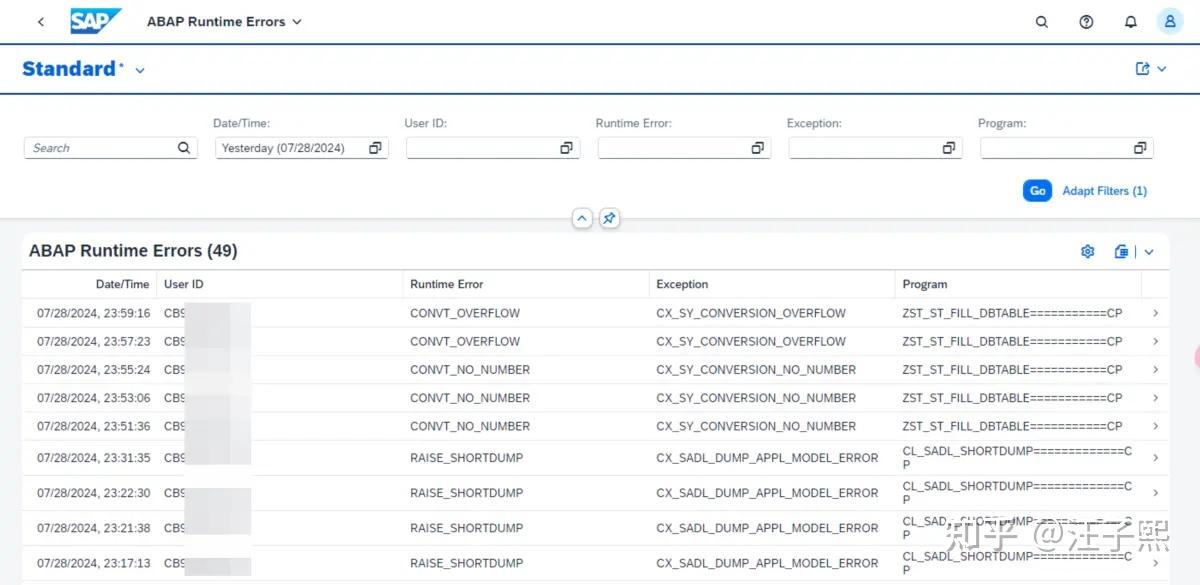Image resolution: width=1200 pixels, height=585 pixels.
Task: Open the Program field value help
Action: [1139, 147]
